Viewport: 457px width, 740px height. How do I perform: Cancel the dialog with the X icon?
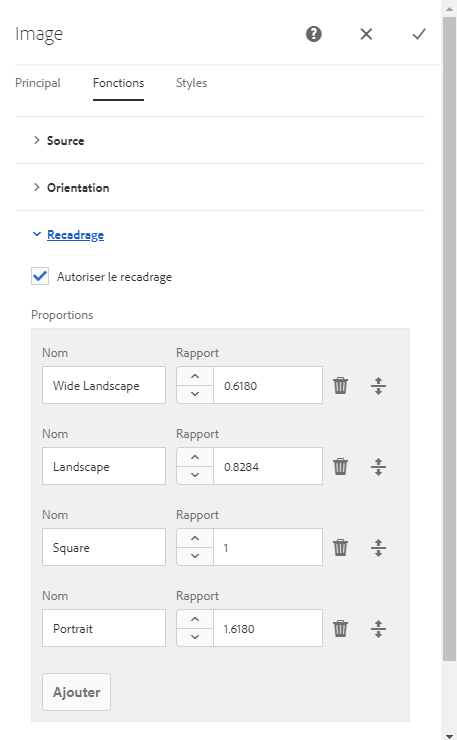click(x=366, y=34)
